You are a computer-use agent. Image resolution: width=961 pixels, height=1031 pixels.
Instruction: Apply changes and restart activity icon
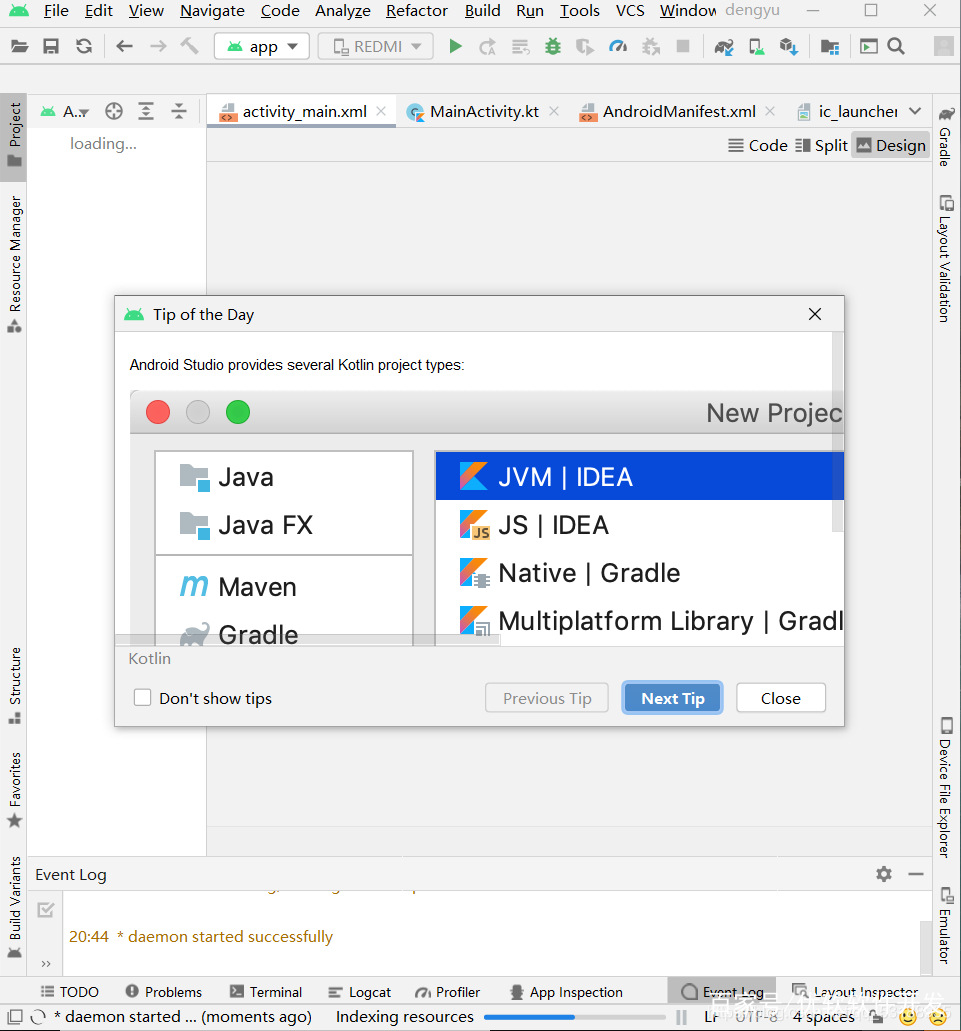click(x=487, y=47)
